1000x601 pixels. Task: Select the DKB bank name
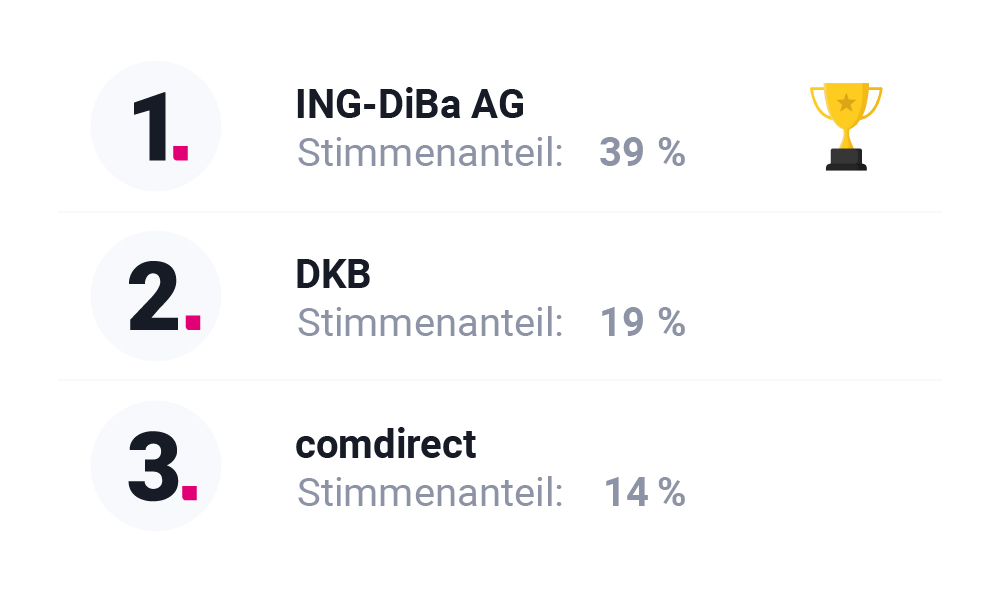click(x=333, y=274)
